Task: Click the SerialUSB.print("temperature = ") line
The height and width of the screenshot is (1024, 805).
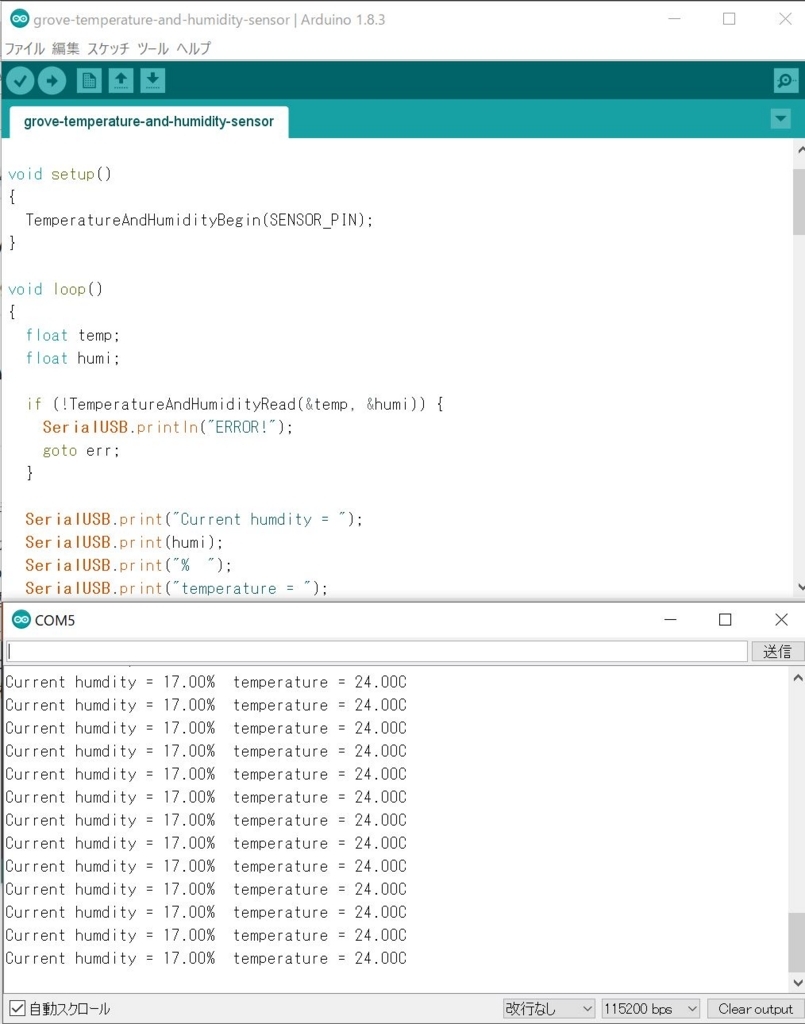Action: (176, 588)
